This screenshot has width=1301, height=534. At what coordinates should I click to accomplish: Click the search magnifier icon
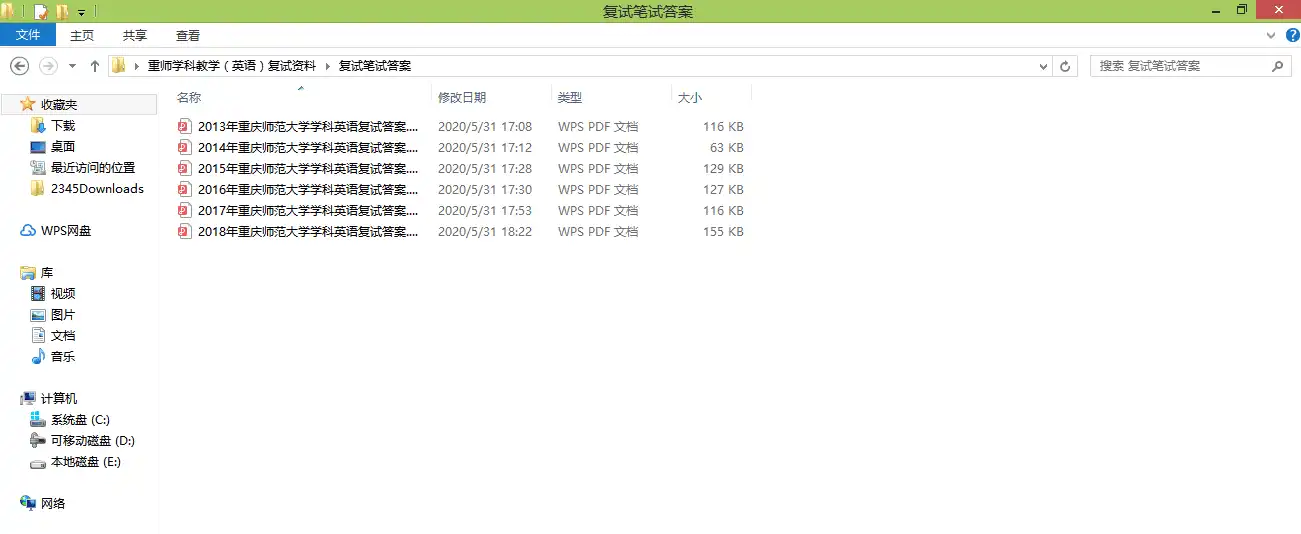[x=1277, y=66]
